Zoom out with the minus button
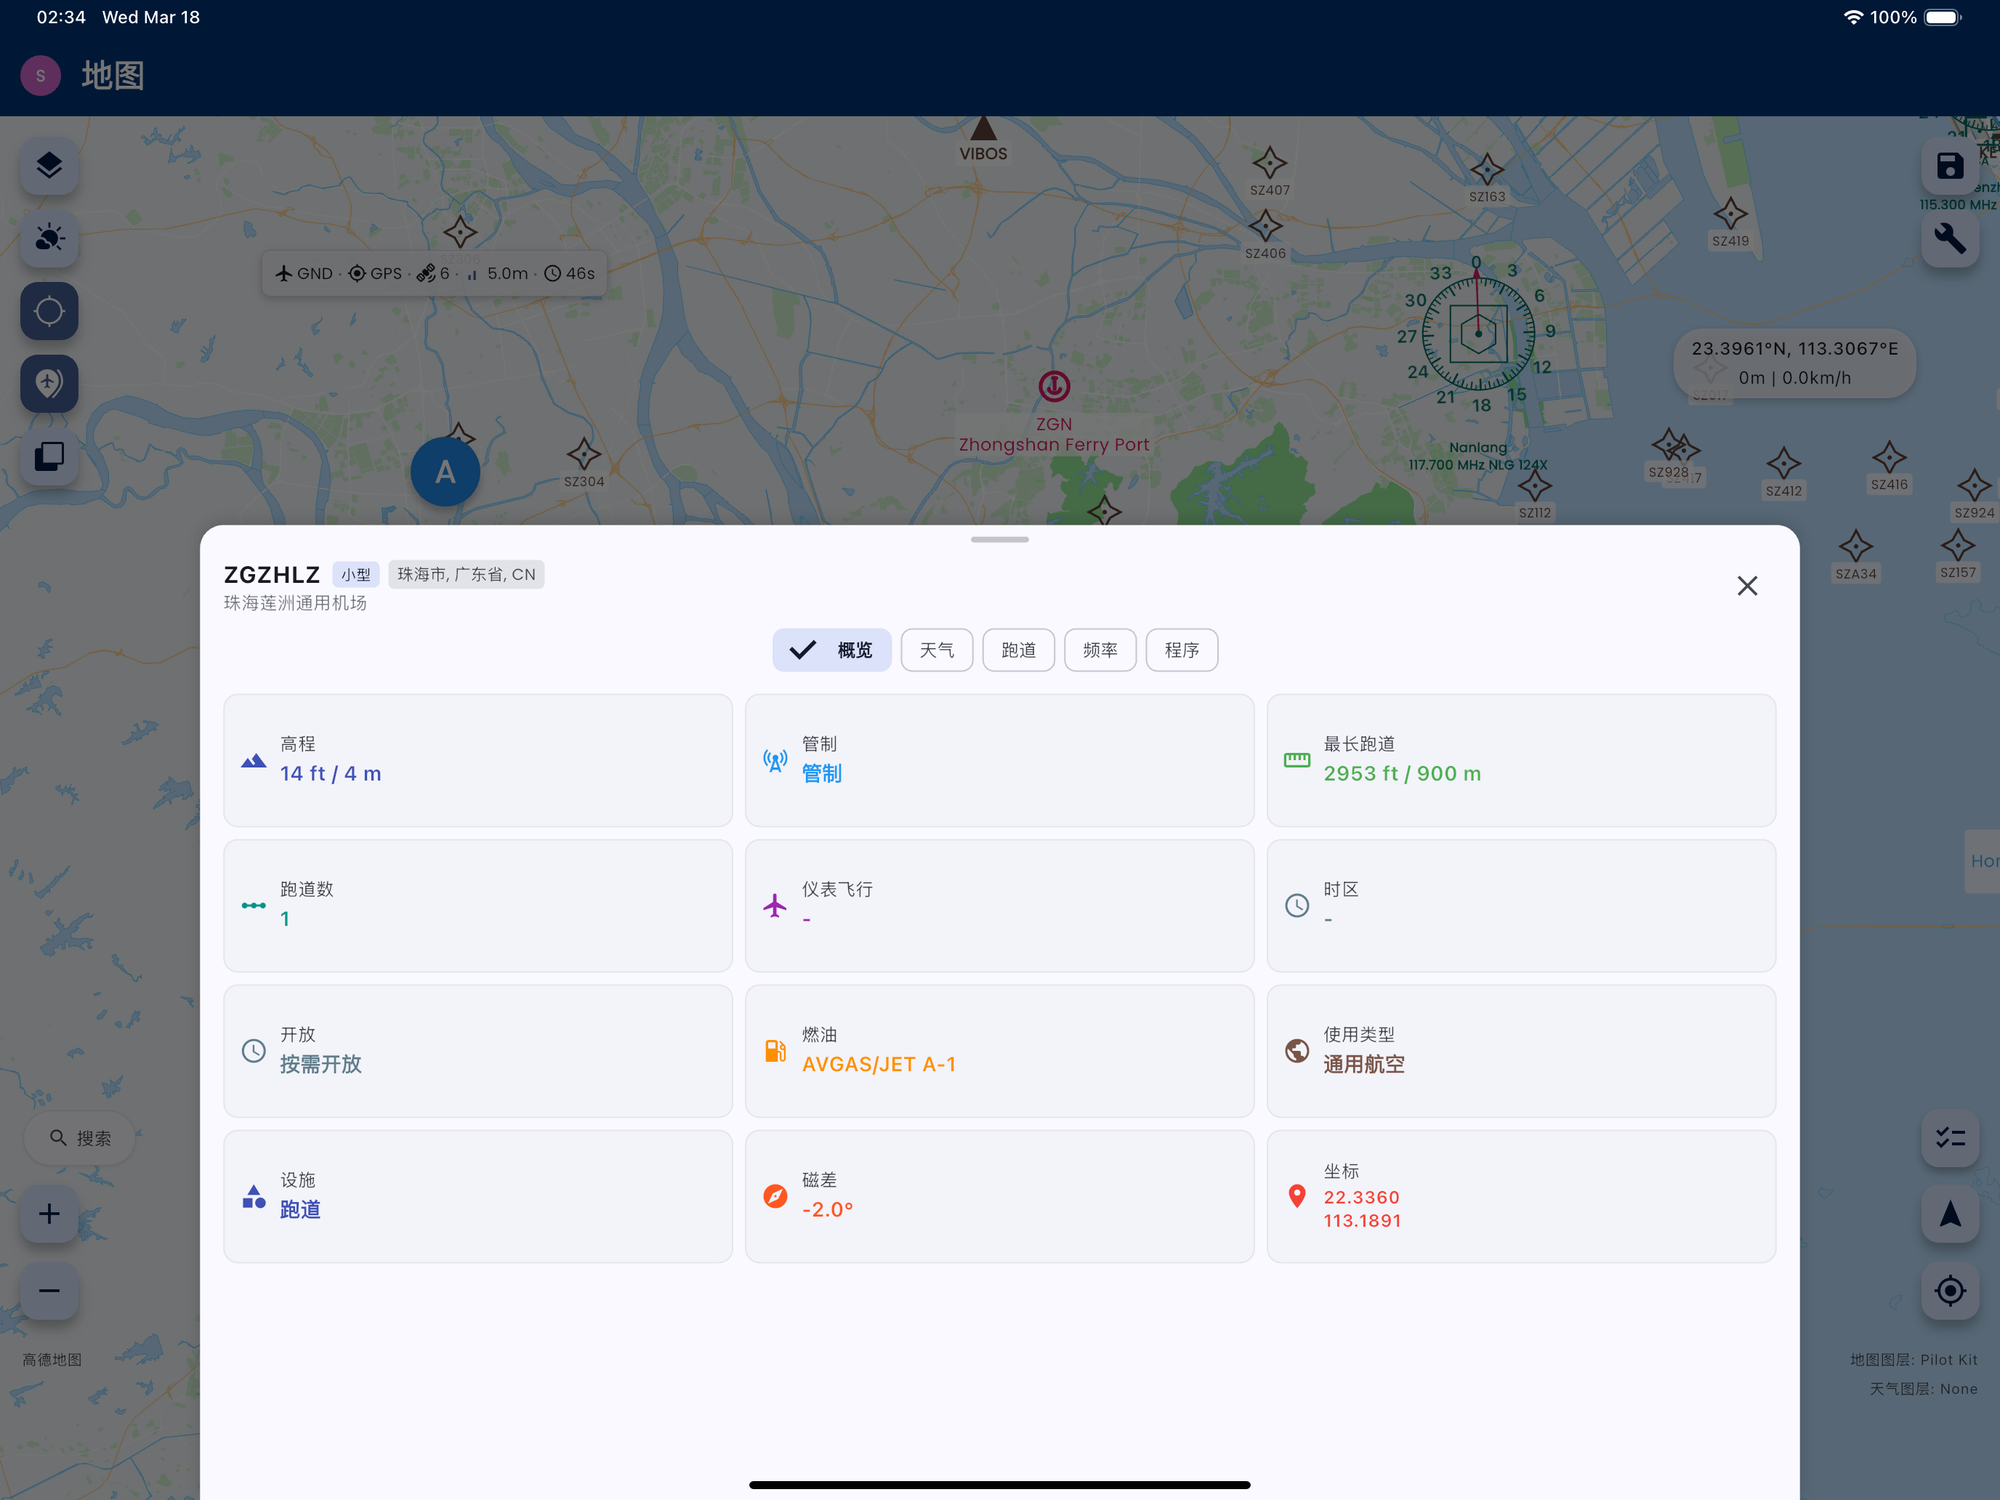 click(49, 1290)
